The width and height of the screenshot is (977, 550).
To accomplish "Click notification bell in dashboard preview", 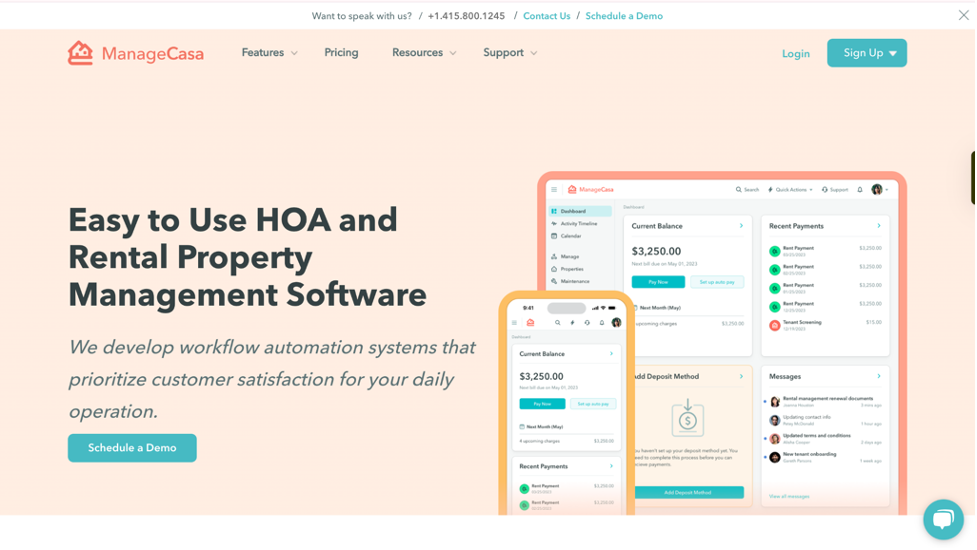I will [x=860, y=189].
